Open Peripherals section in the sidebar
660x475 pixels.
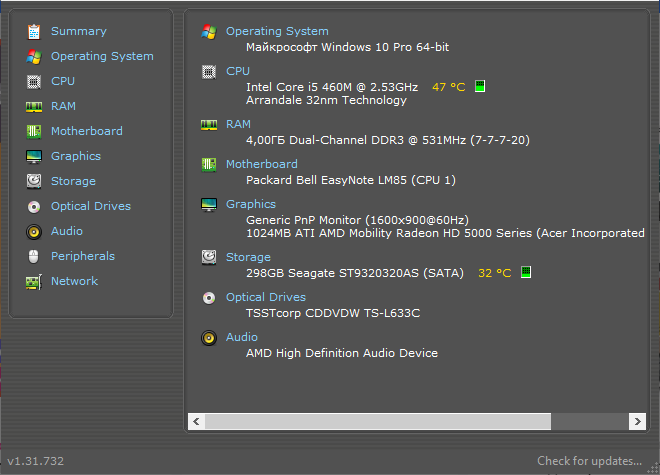(x=83, y=256)
